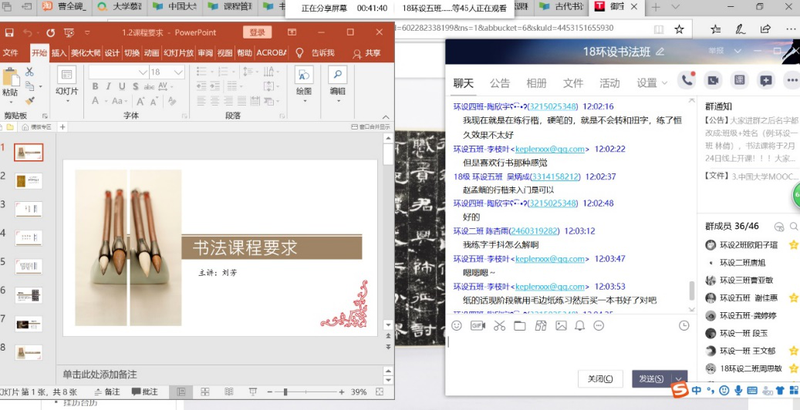This screenshot has width=800, height=410.
Task: Switch to the 插入 ribbon tab
Action: 59,53
